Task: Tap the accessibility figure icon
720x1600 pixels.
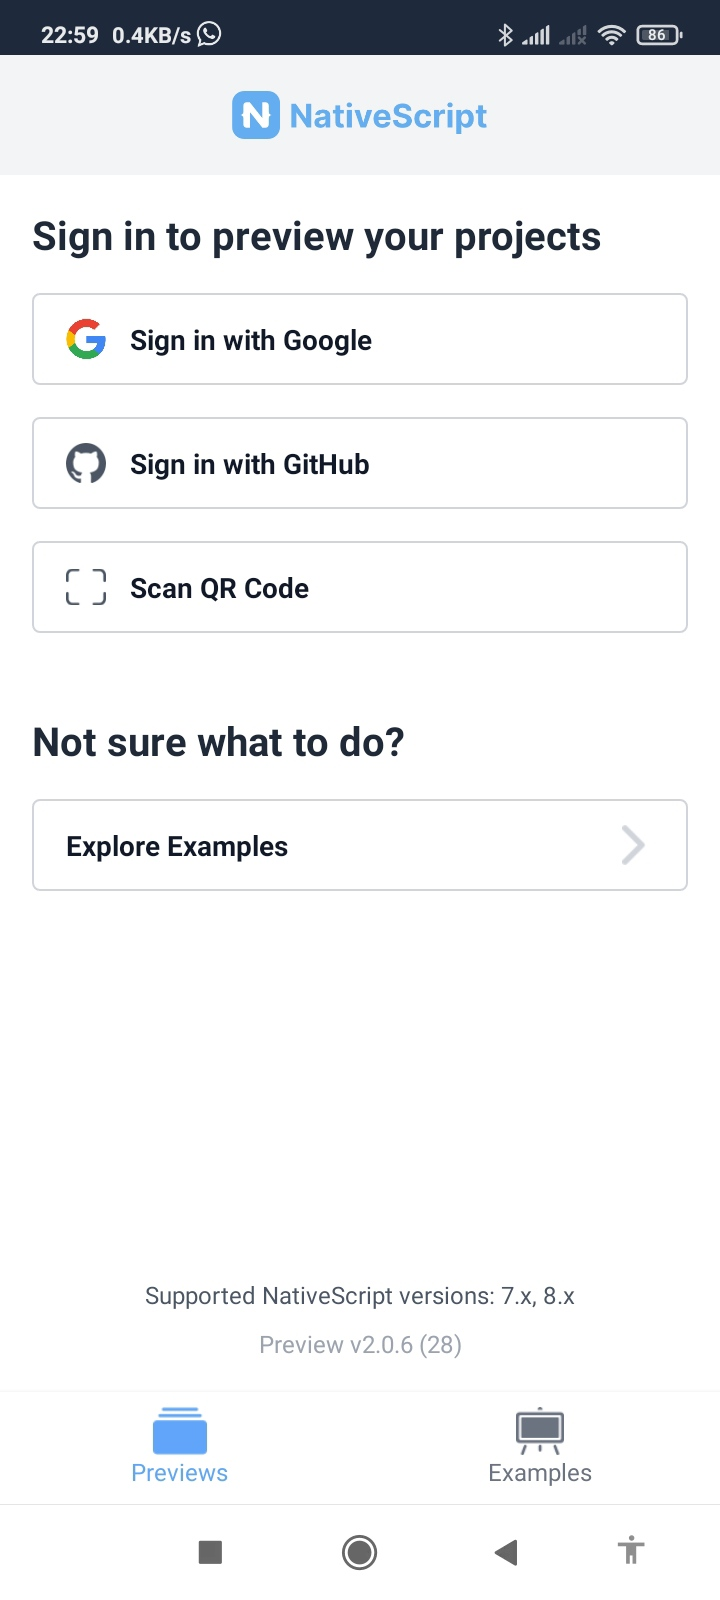Action: pos(631,1552)
